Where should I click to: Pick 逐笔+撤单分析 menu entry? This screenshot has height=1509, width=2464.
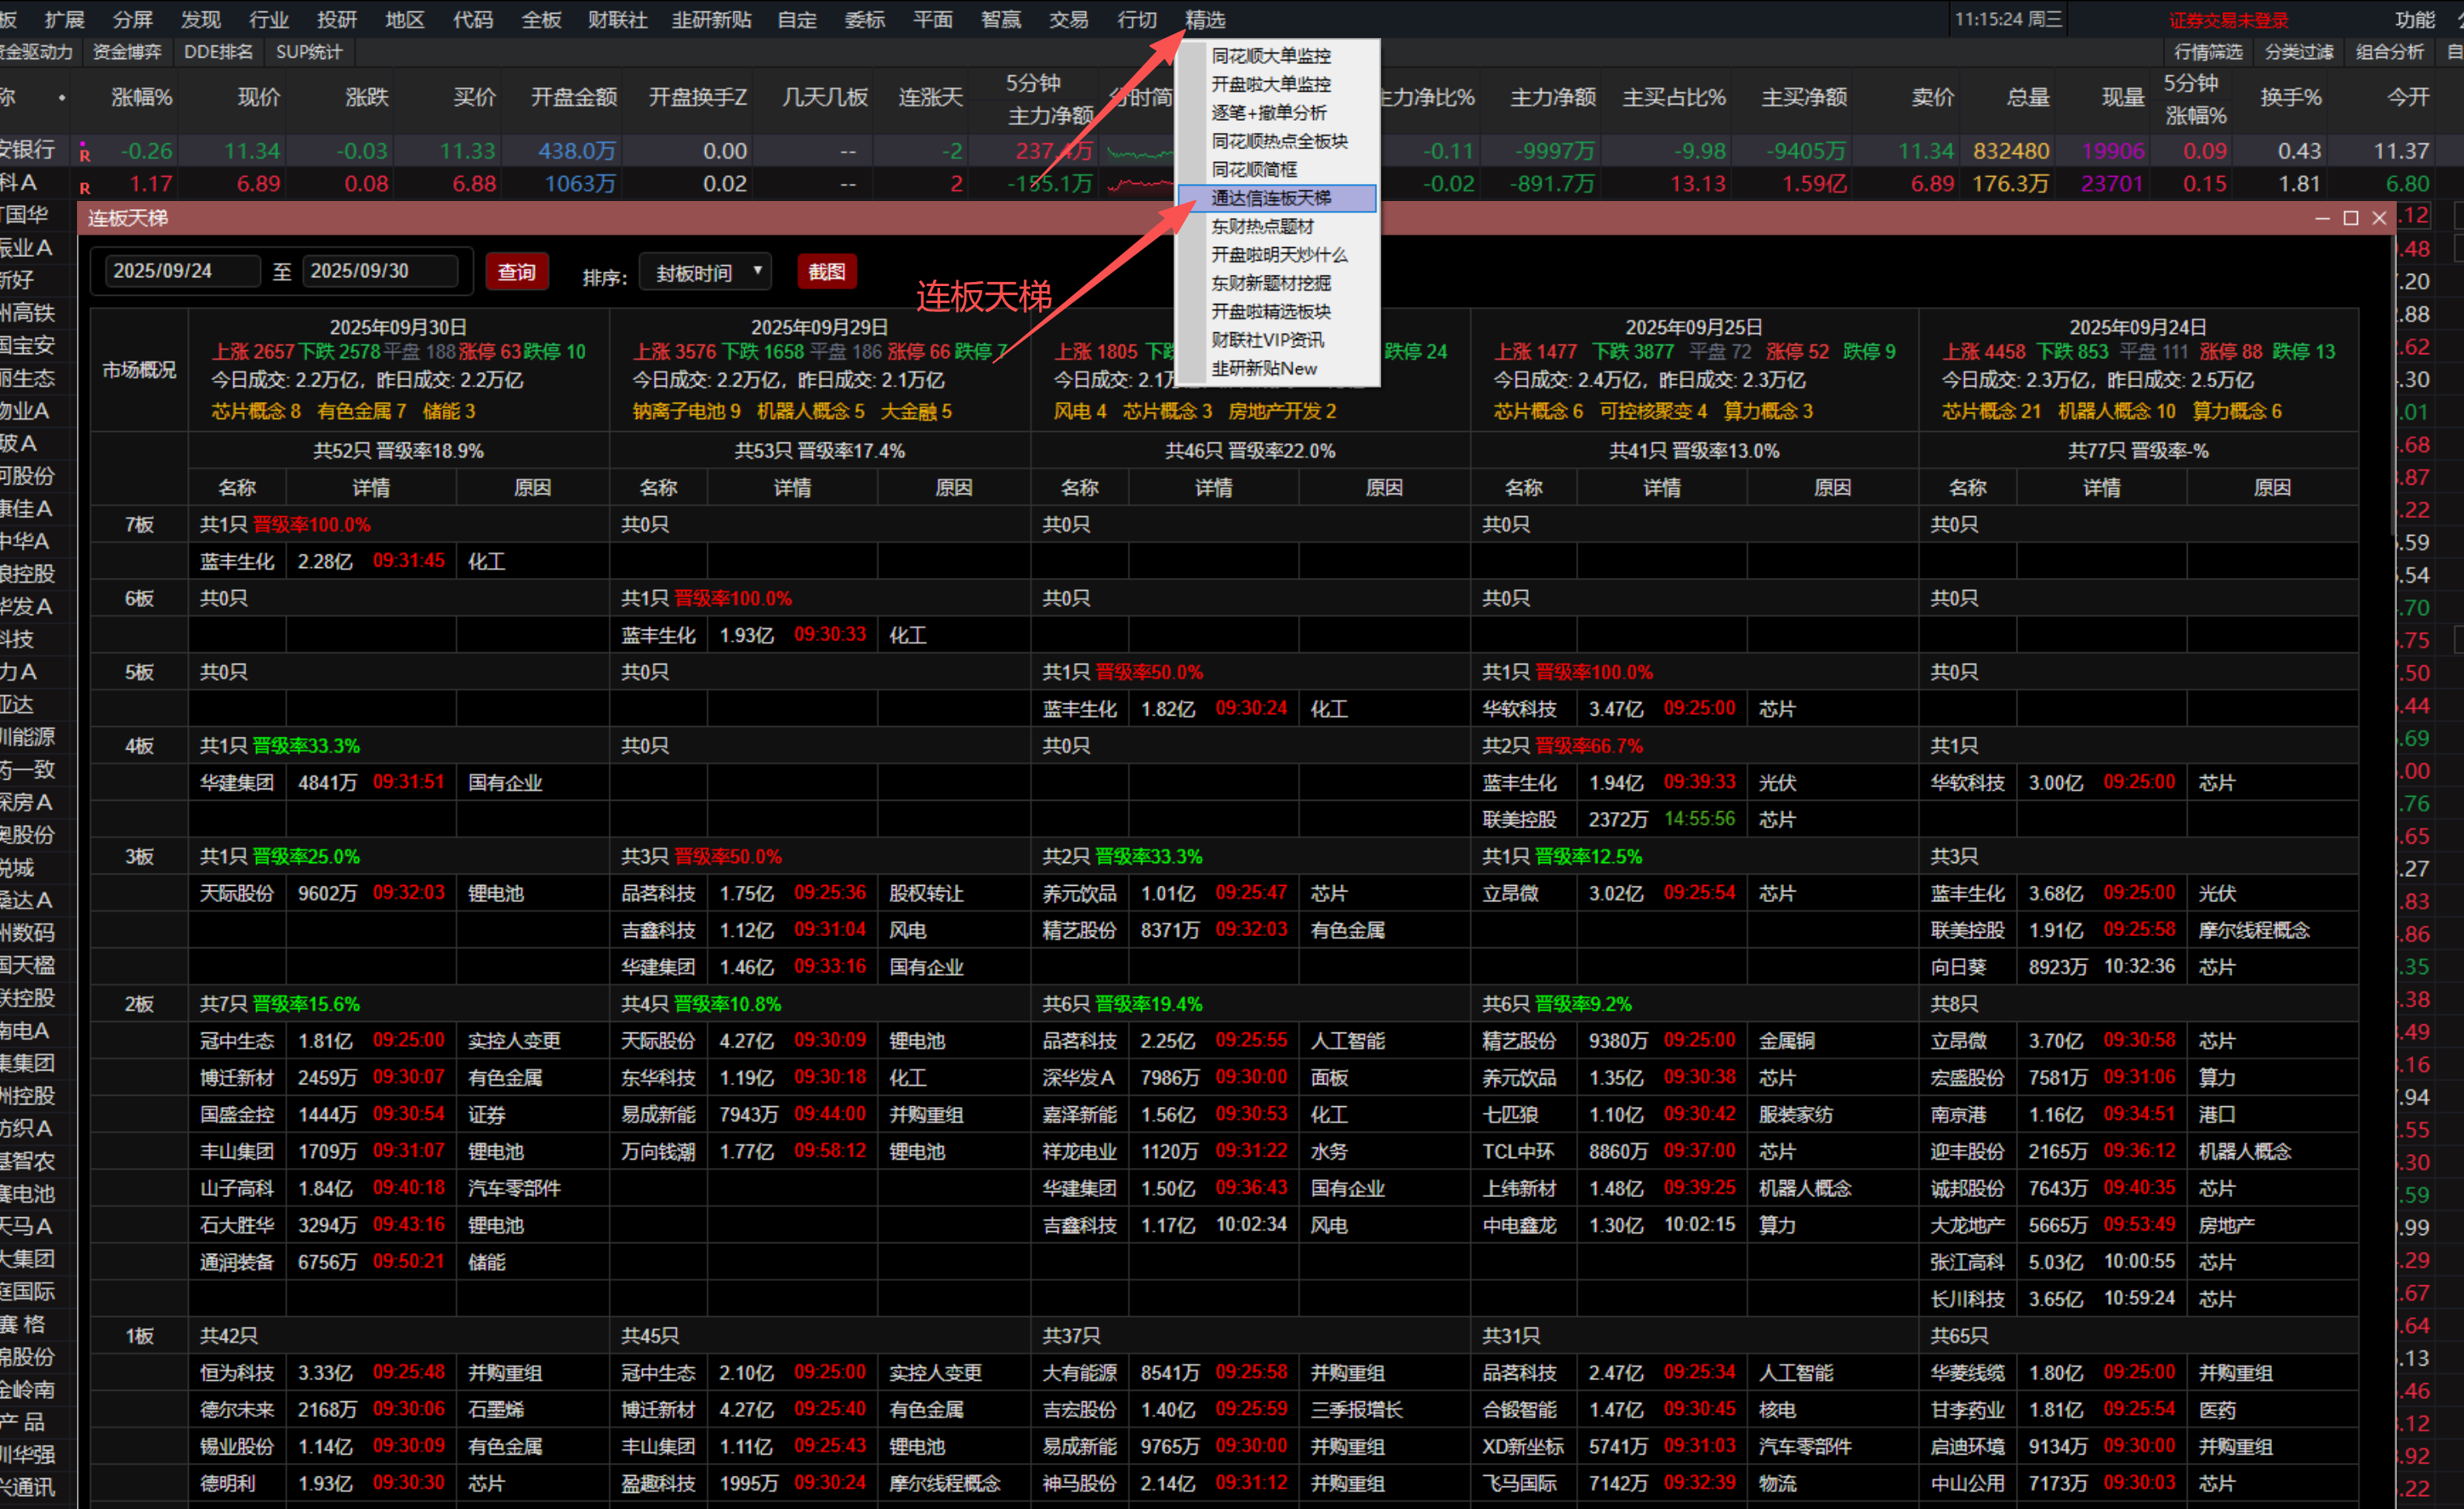[x=1269, y=113]
